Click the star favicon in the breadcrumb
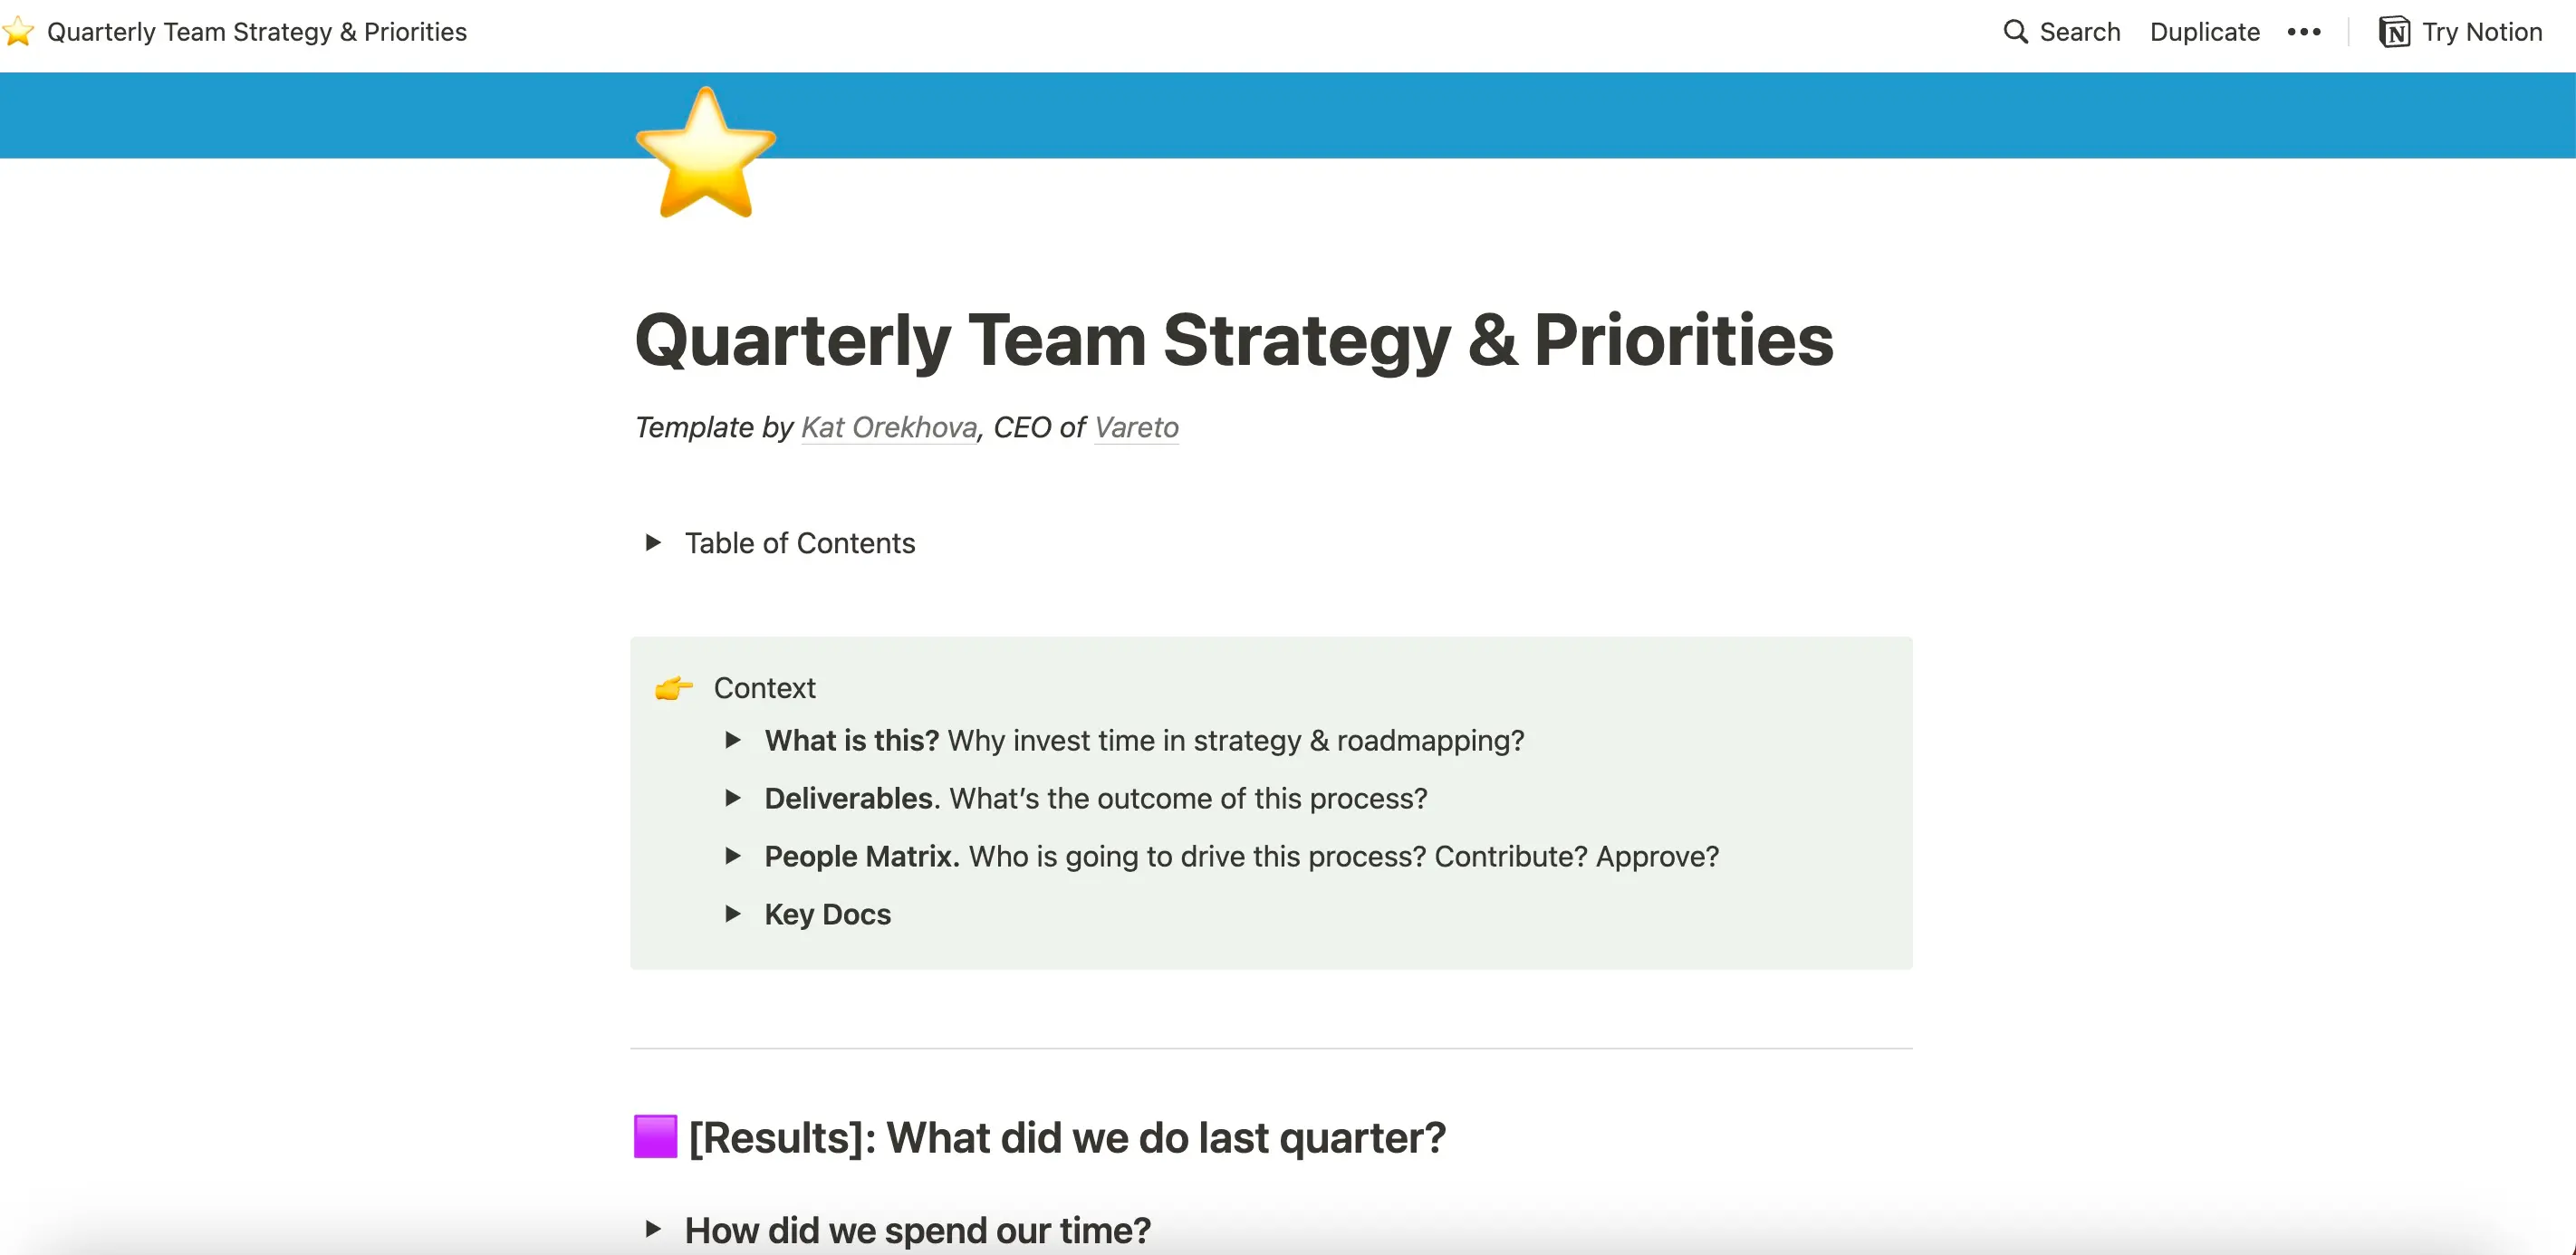The image size is (2576, 1255). pyautogui.click(x=18, y=31)
